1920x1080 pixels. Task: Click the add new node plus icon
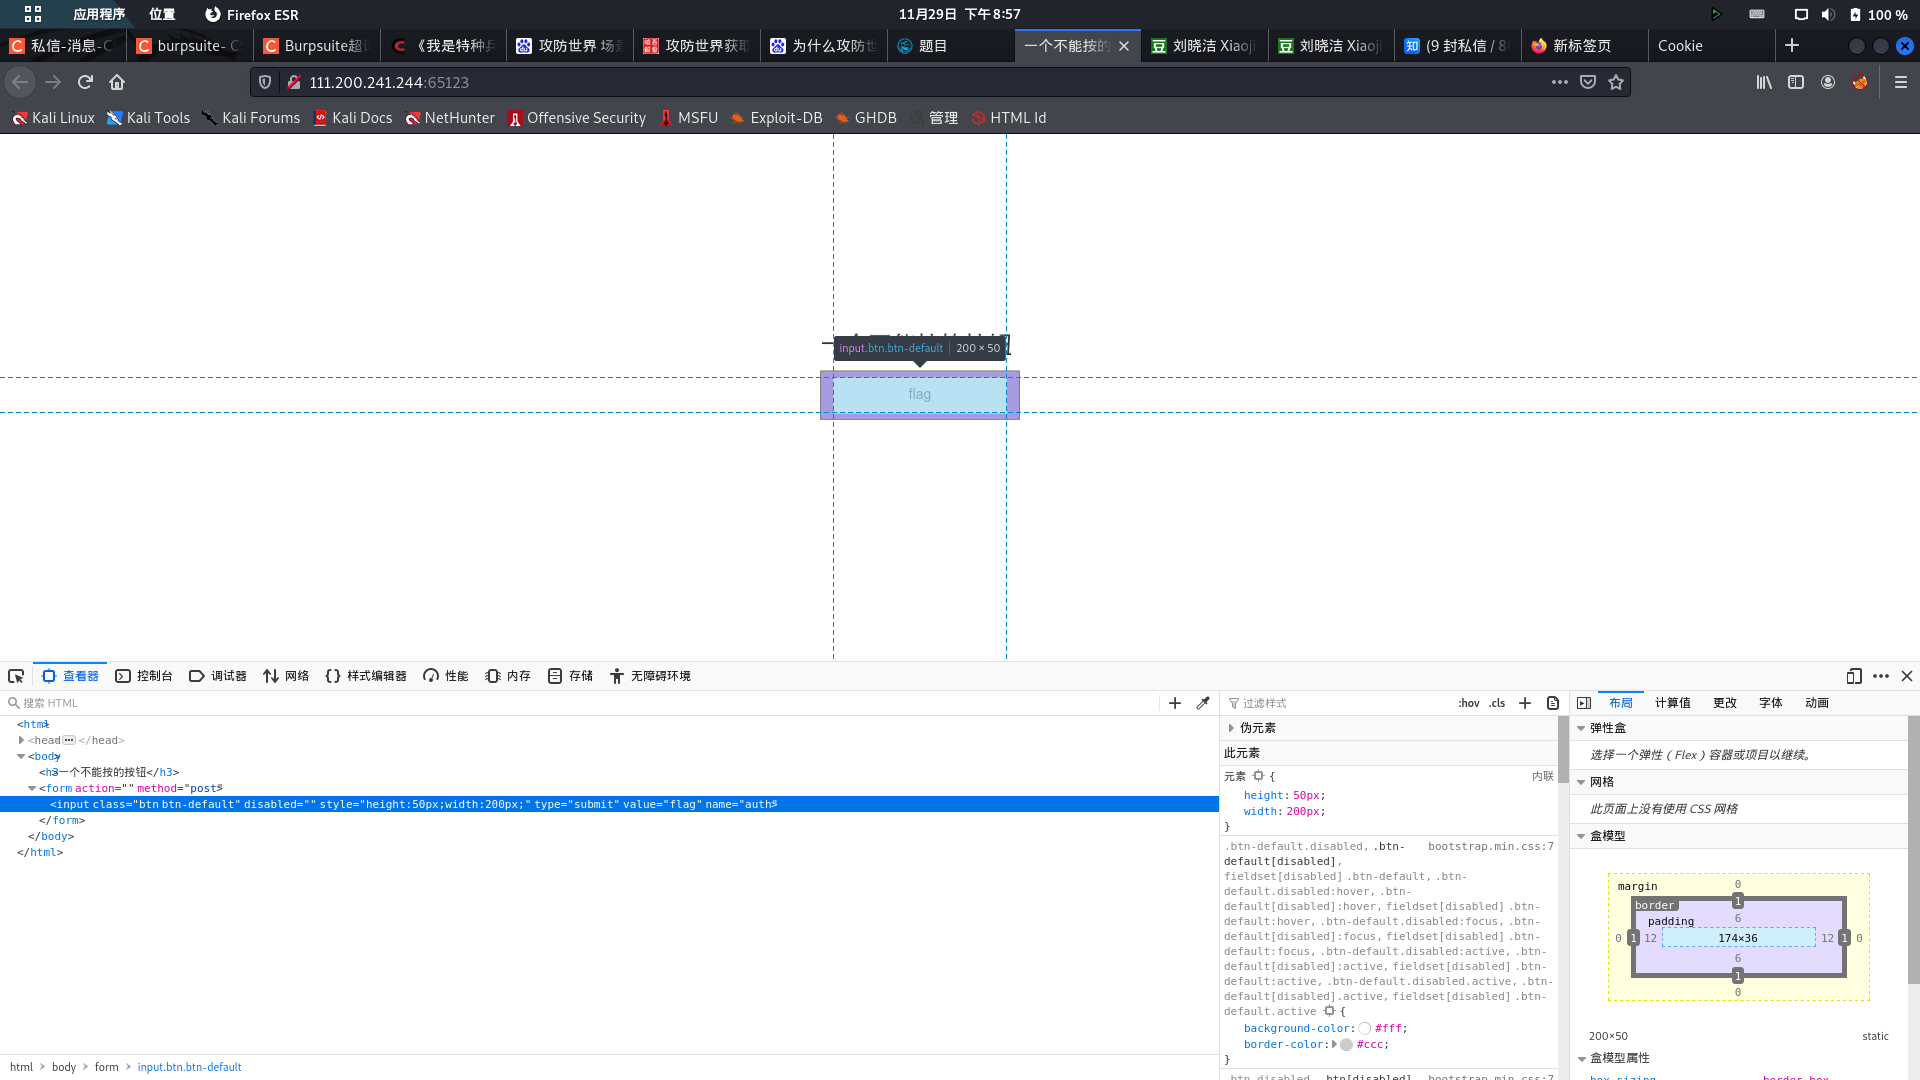click(x=1175, y=703)
